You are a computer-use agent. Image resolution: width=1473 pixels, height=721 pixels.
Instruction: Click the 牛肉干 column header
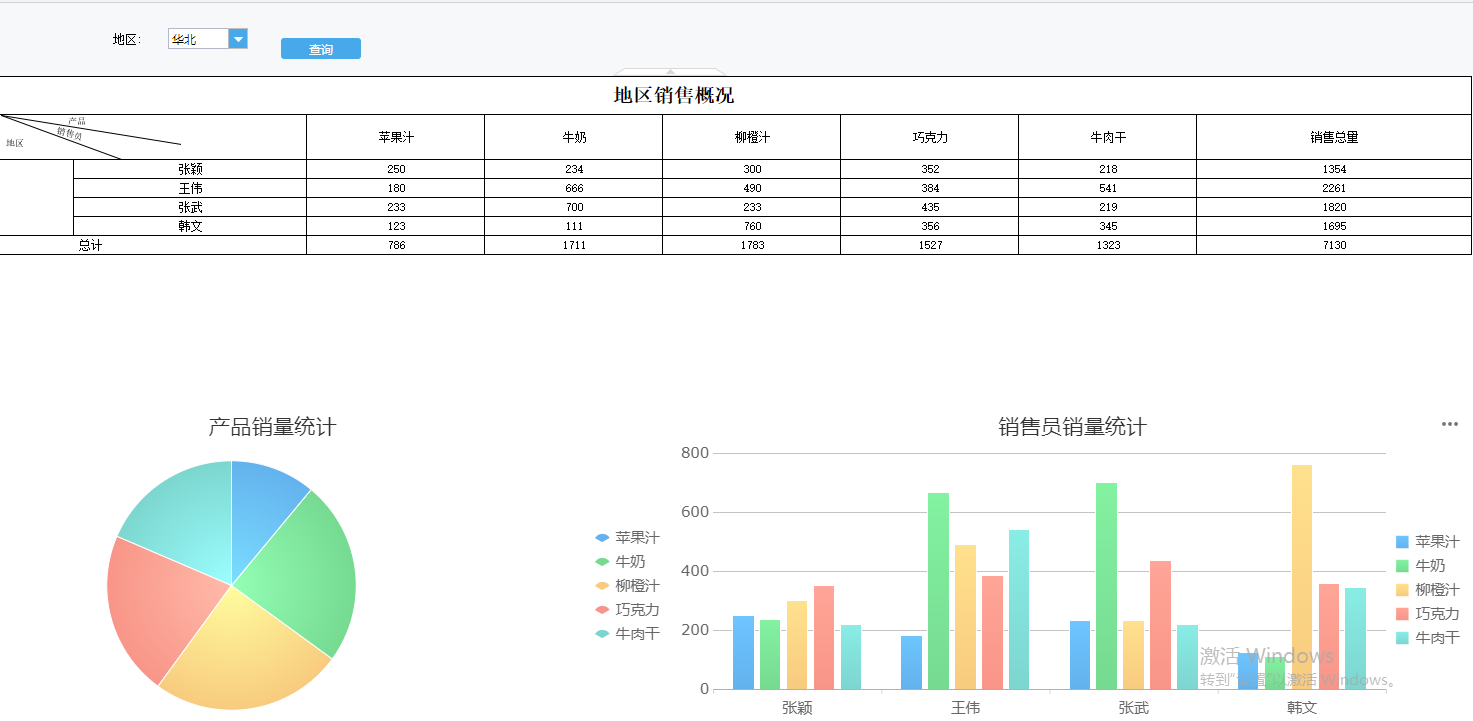[1108, 137]
